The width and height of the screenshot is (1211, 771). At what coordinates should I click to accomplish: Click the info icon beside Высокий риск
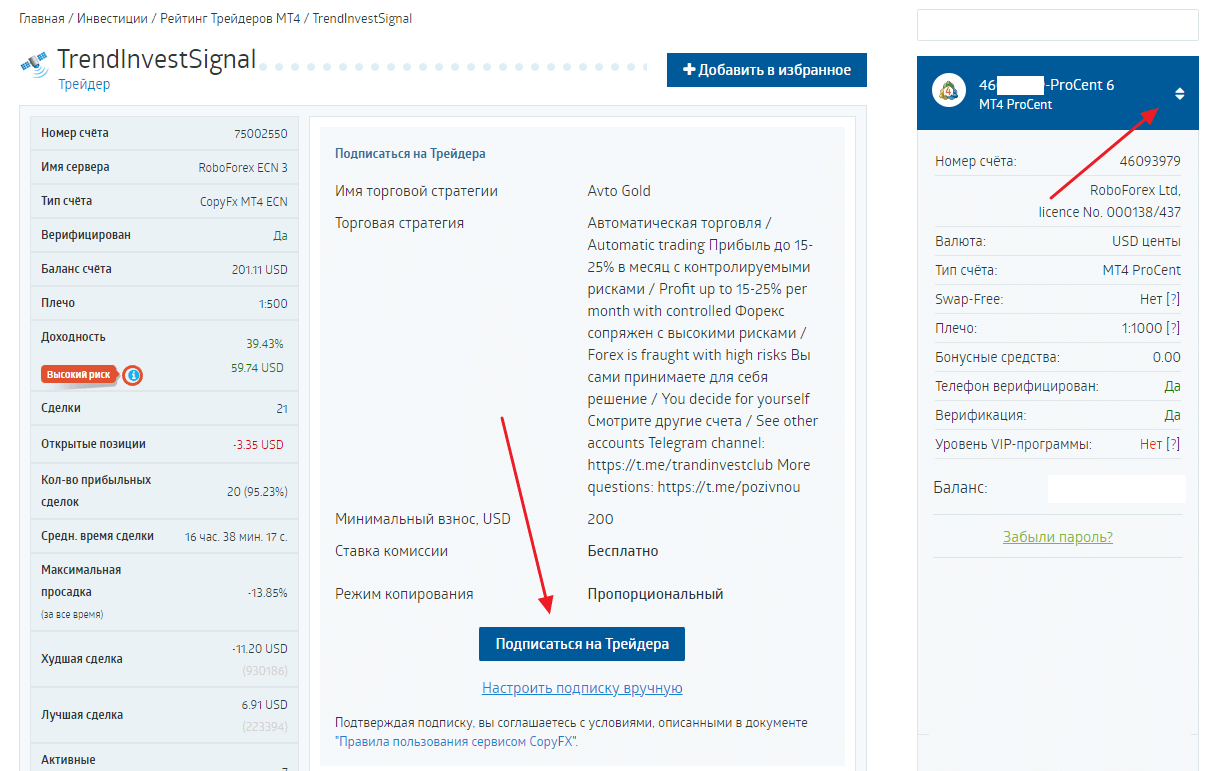133,375
